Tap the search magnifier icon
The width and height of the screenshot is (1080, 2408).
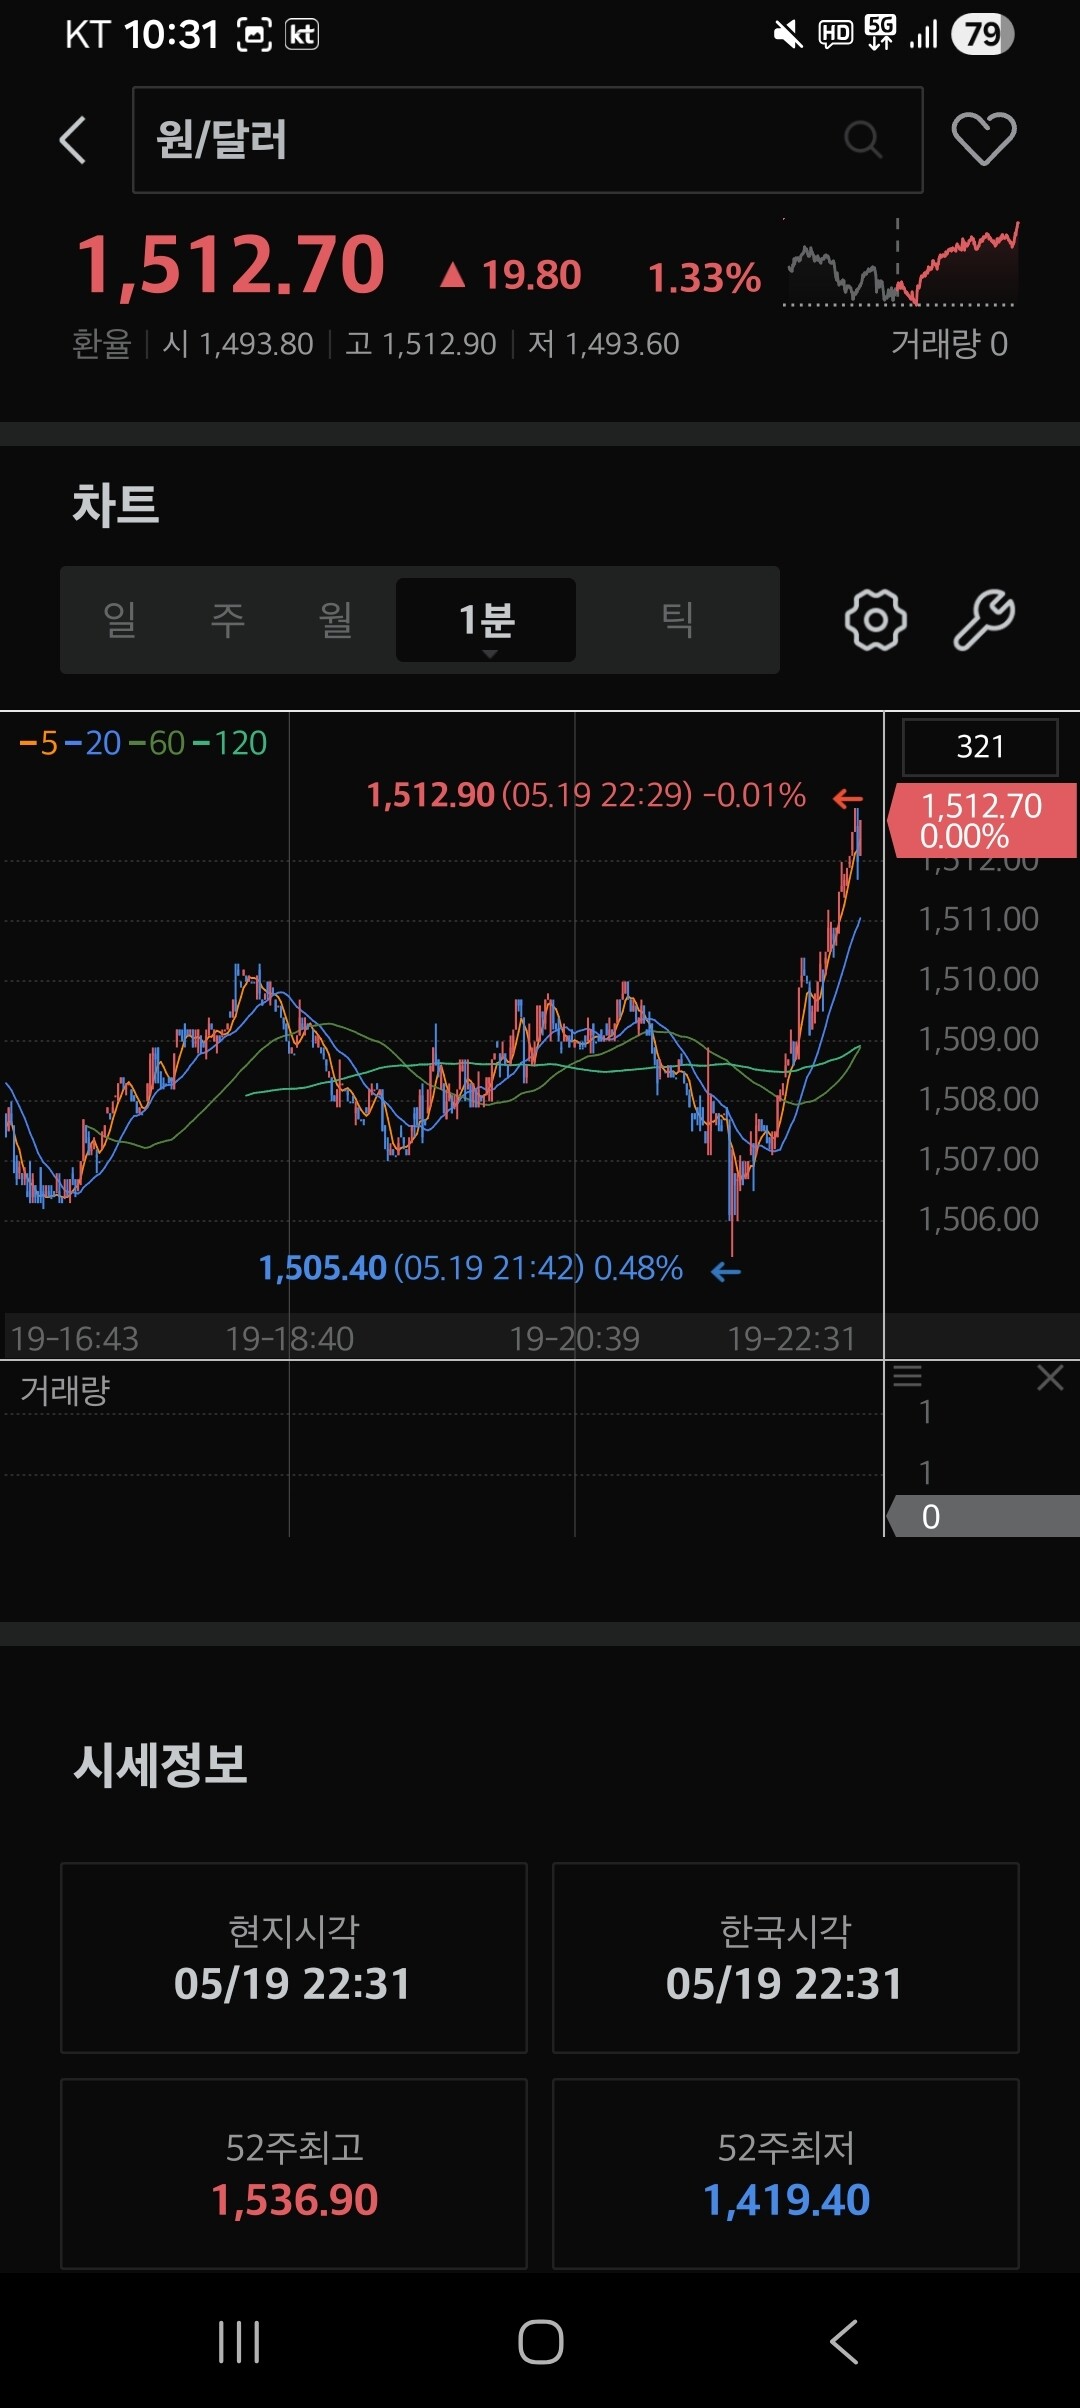pos(863,140)
